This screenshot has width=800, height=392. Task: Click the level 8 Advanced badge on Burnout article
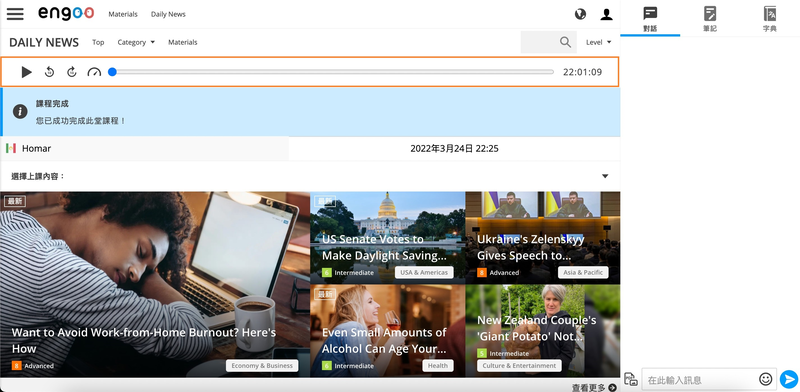coord(33,365)
